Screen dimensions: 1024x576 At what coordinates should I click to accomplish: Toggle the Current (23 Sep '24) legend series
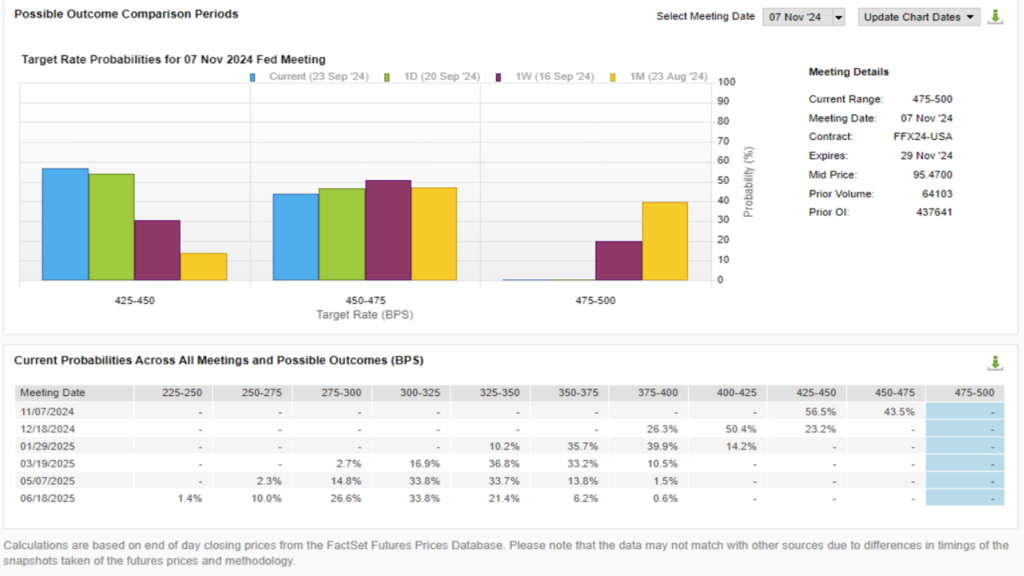point(310,76)
